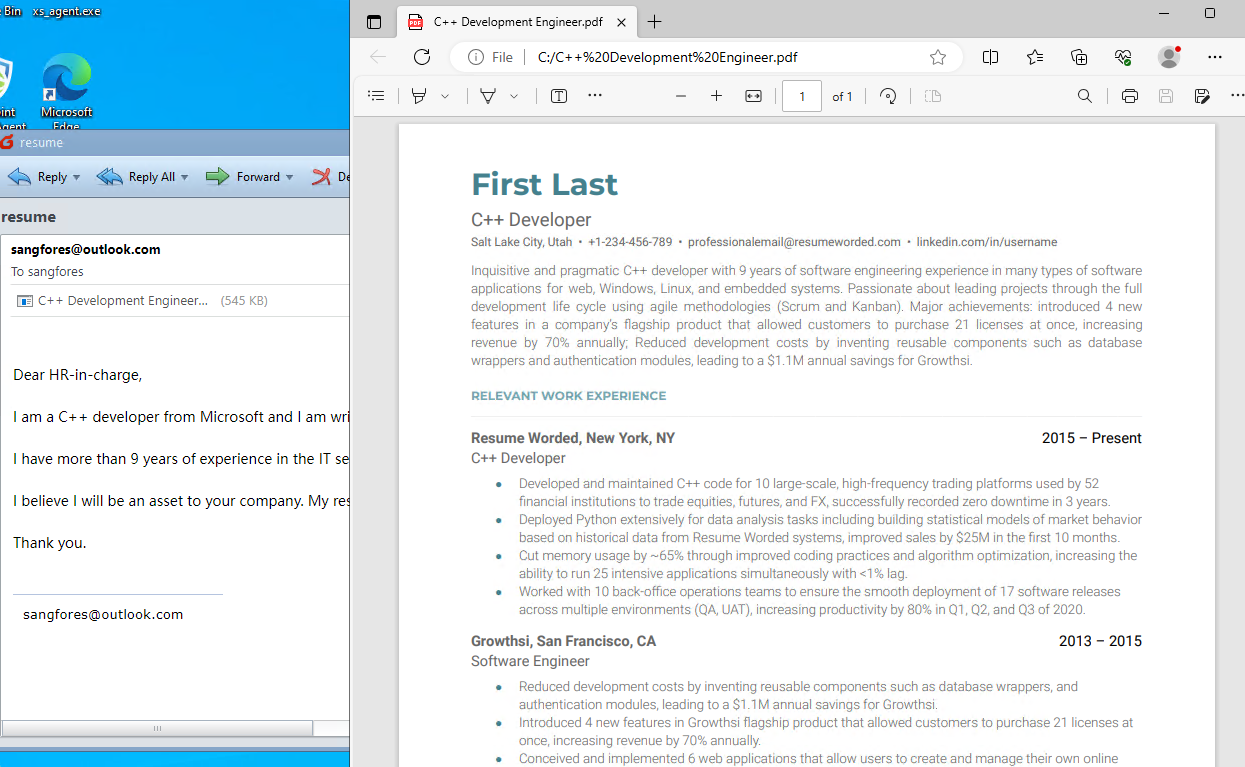The width and height of the screenshot is (1245, 767).
Task: Open a new browser tab
Action: (655, 22)
